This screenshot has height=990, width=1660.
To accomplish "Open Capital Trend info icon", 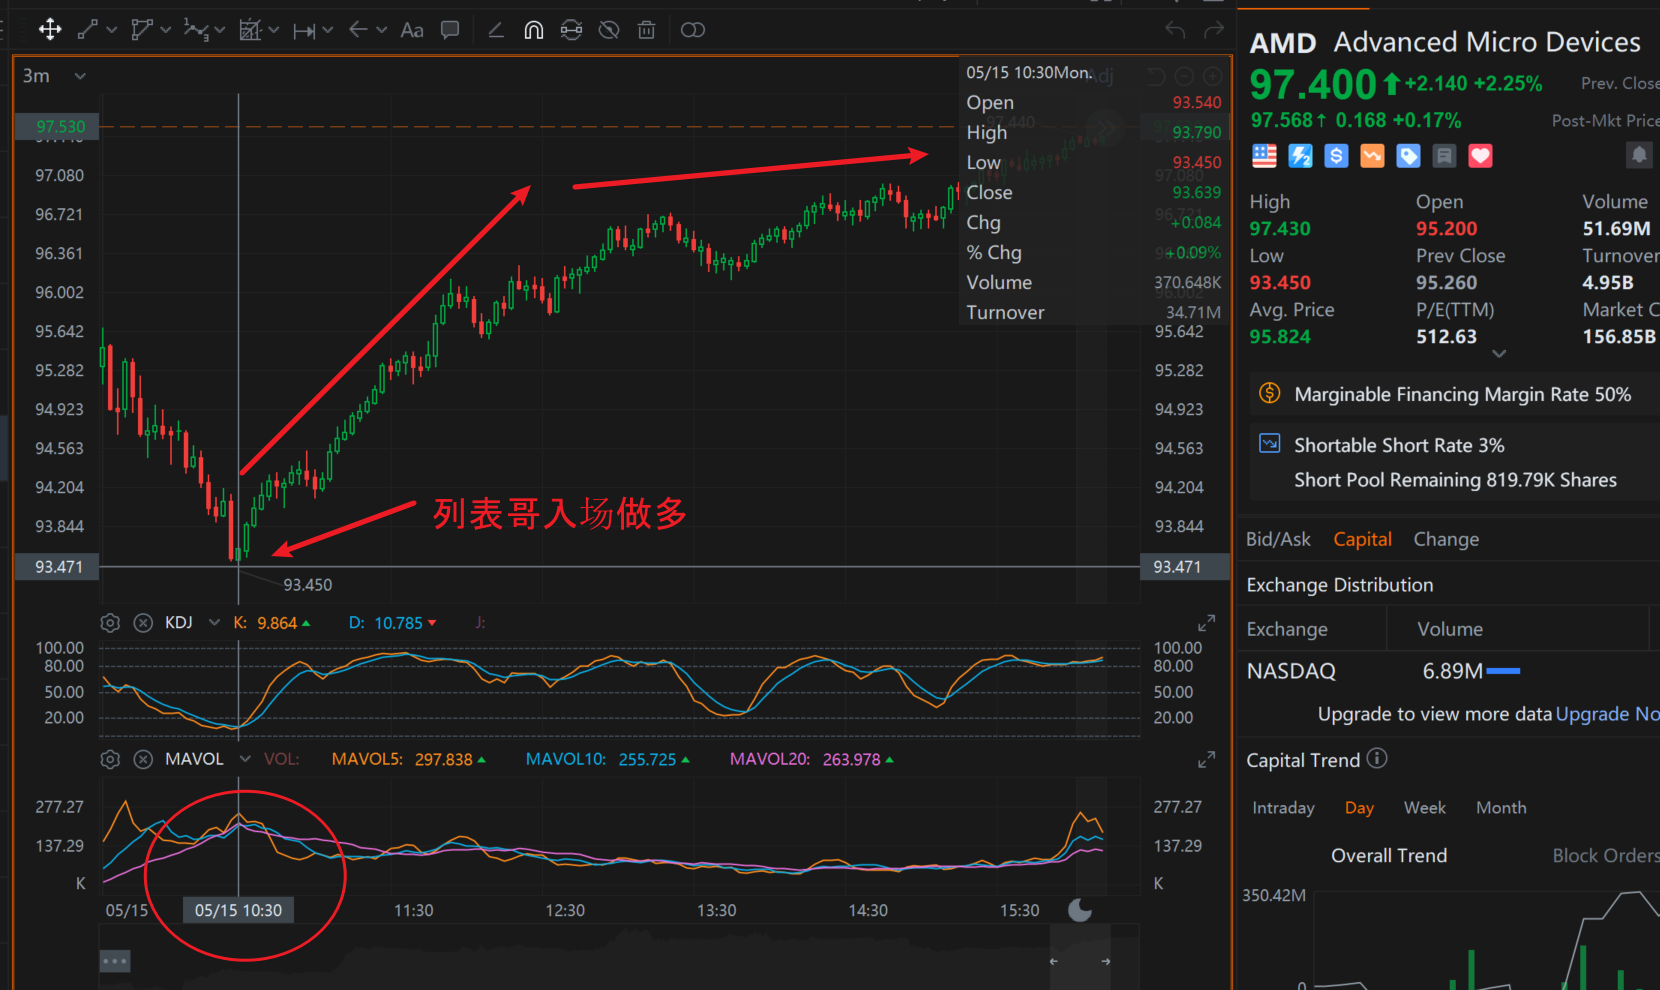I will click(x=1377, y=759).
